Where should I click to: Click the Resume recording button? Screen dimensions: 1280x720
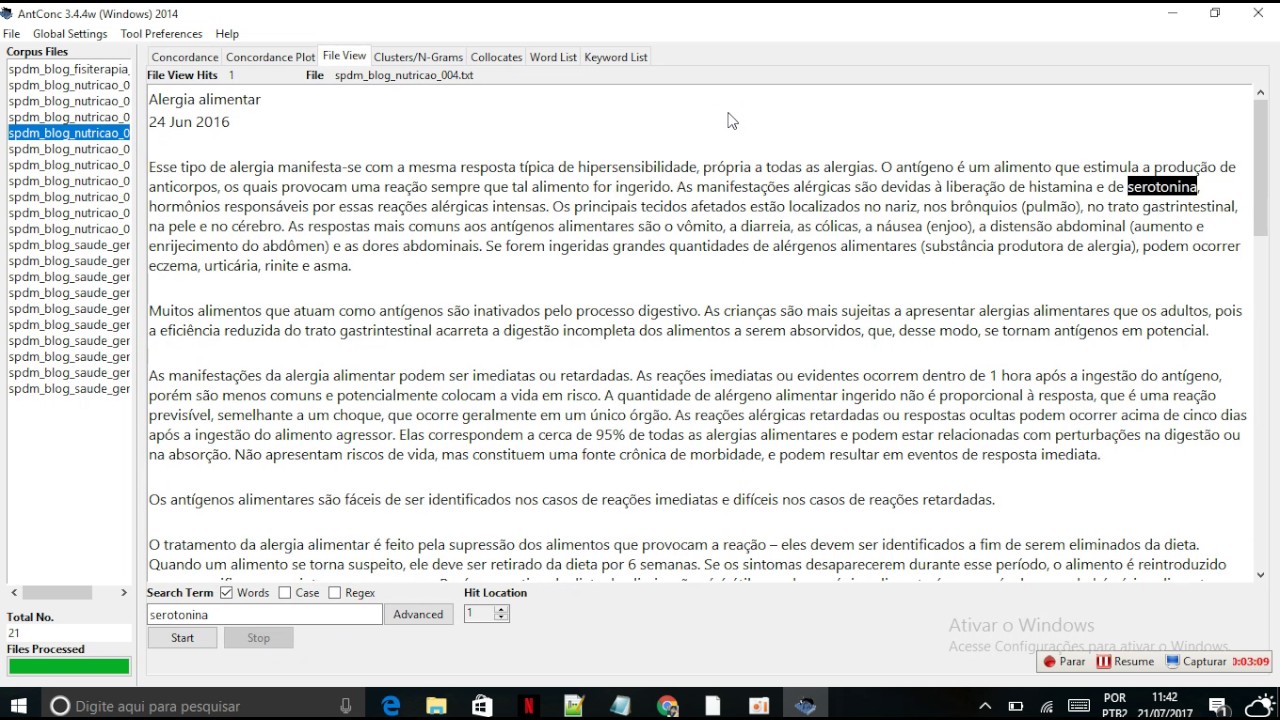tap(1125, 661)
